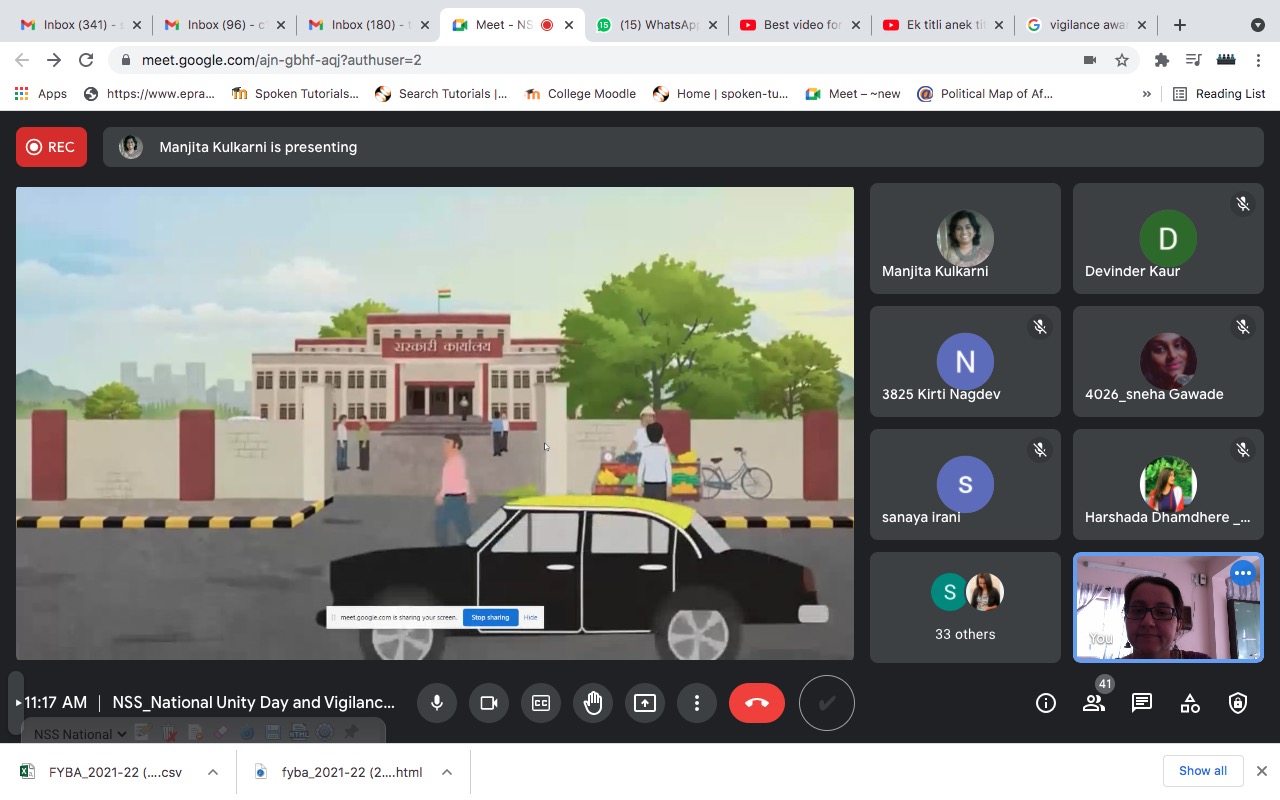Turn on captions
The image size is (1280, 800).
[x=541, y=703]
